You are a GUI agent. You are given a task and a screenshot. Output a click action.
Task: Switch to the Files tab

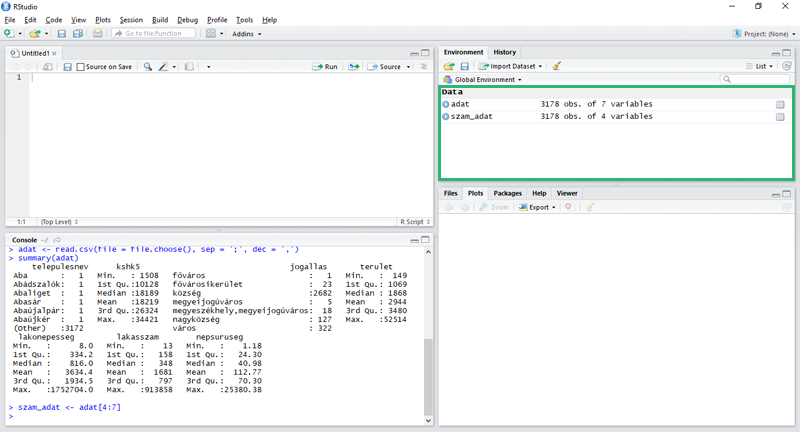[x=451, y=193]
